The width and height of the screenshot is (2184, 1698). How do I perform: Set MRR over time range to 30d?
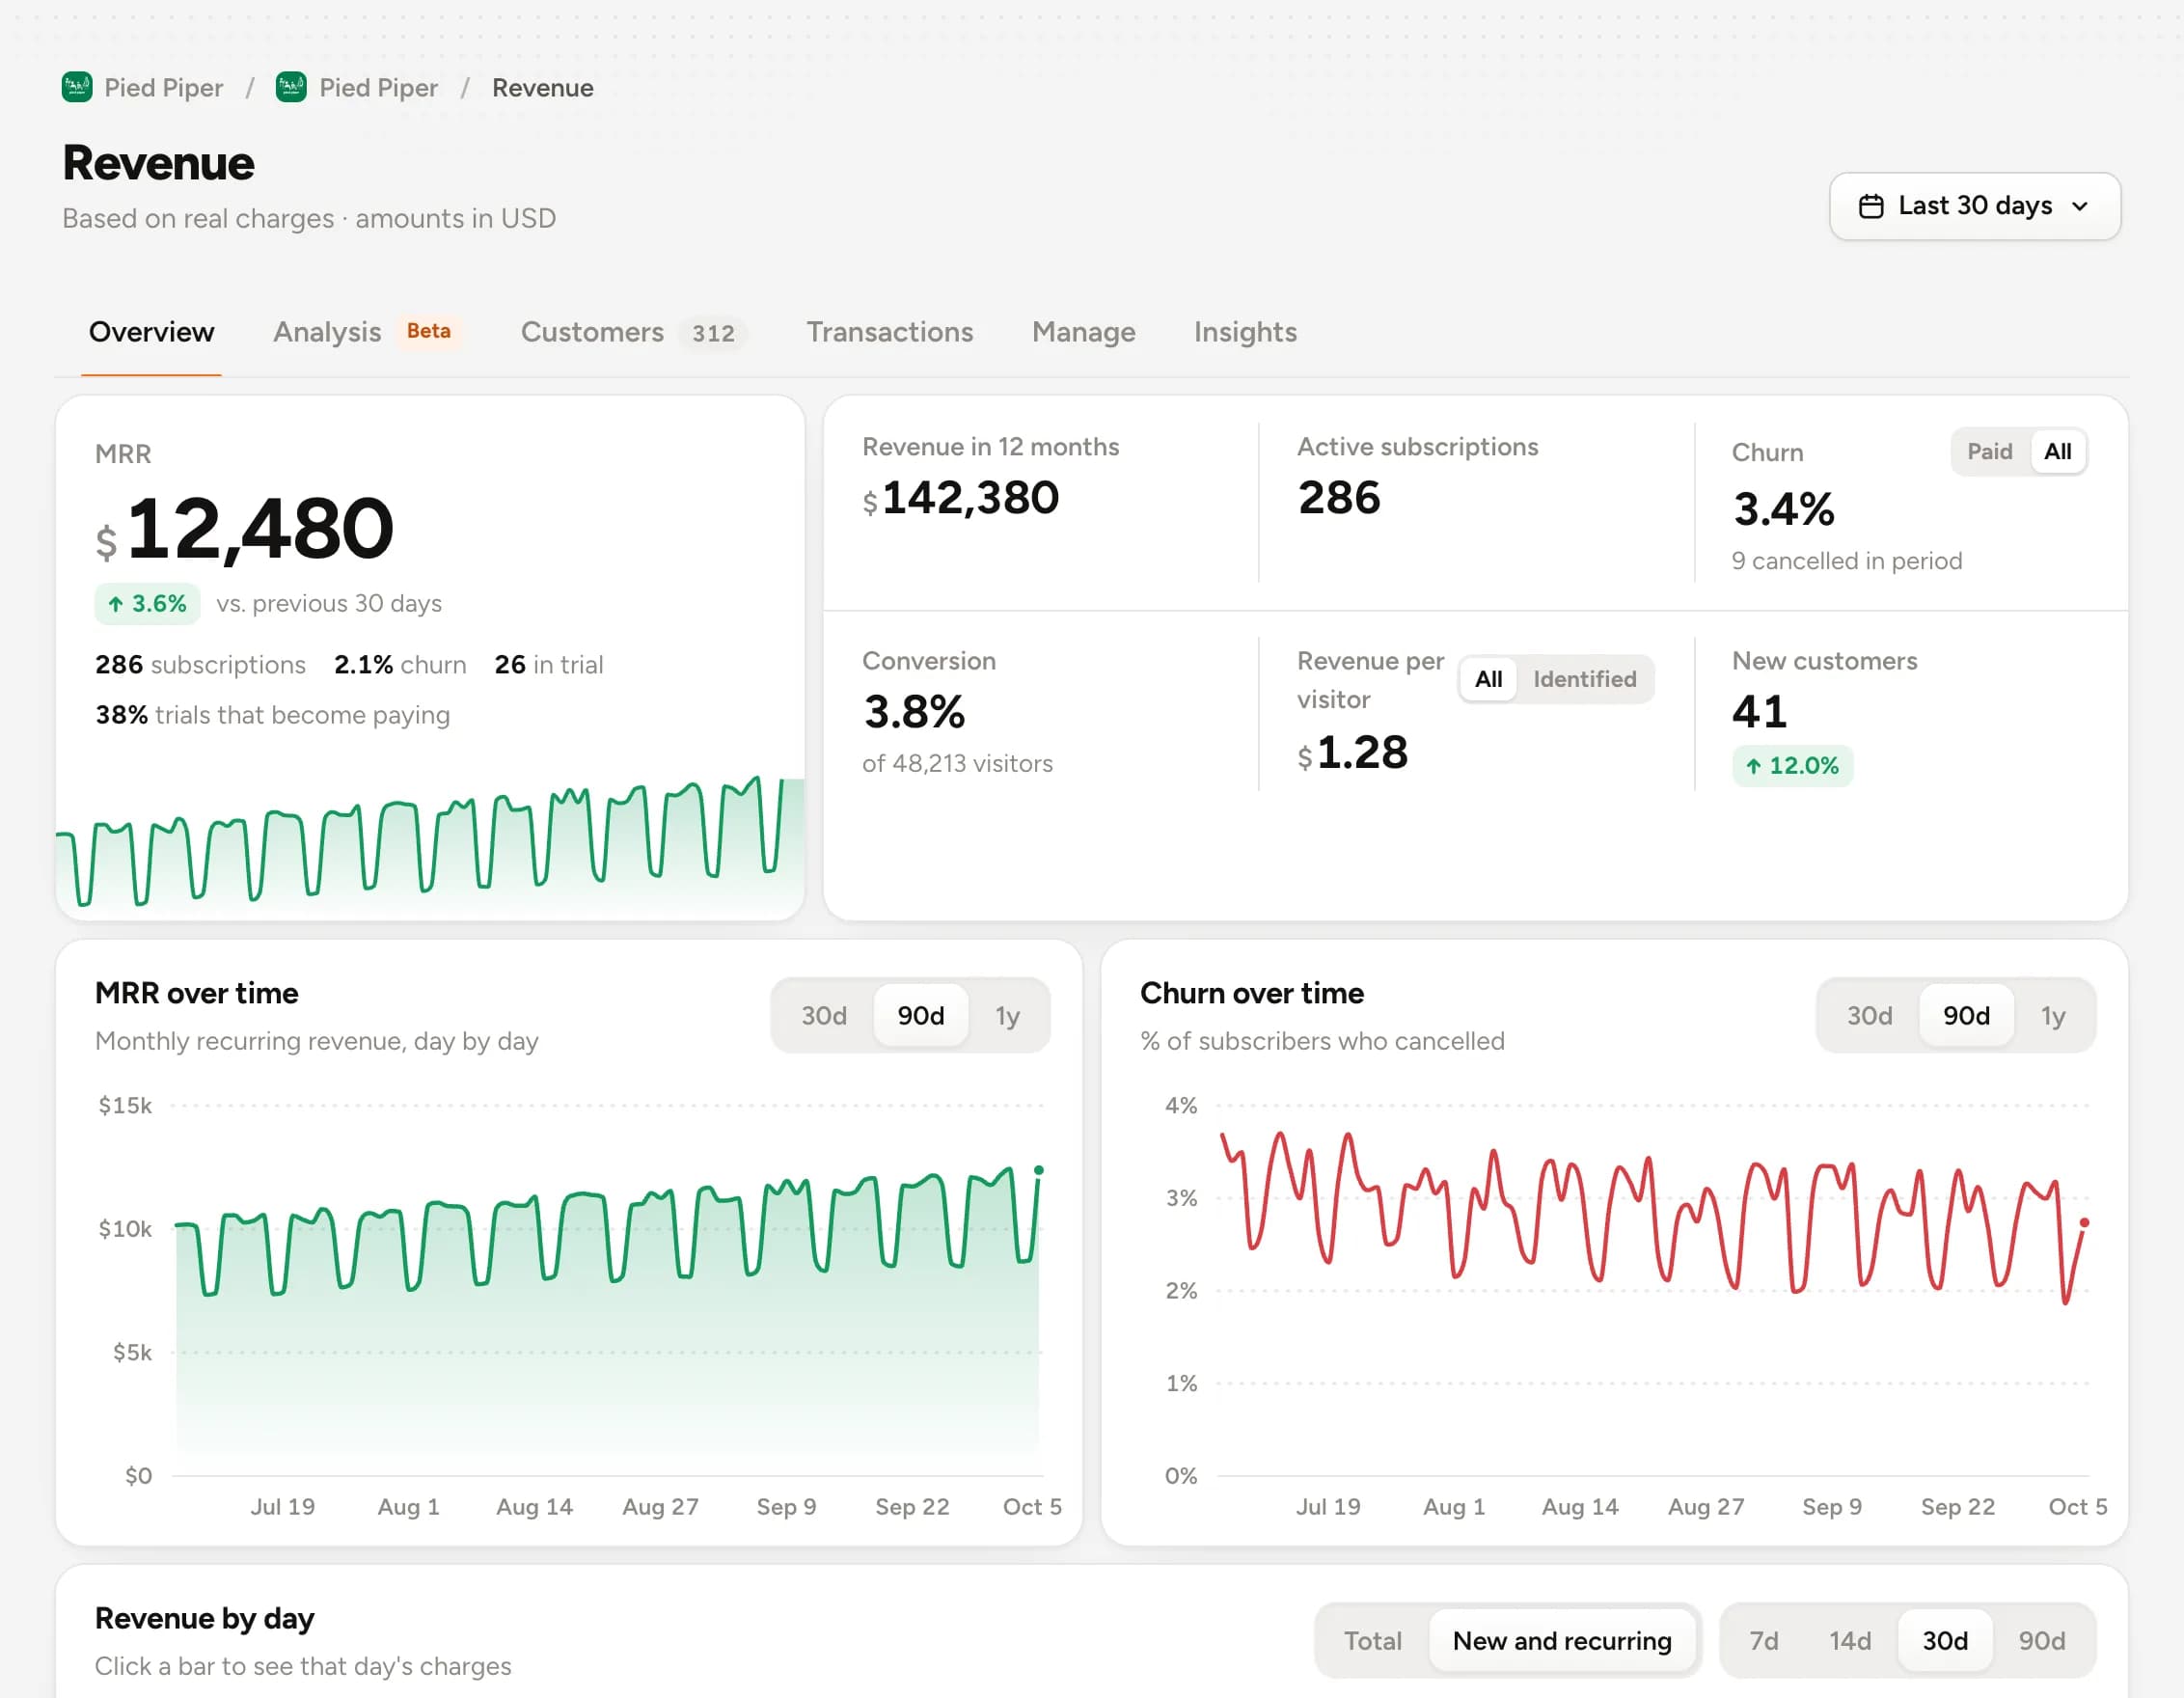click(823, 1016)
